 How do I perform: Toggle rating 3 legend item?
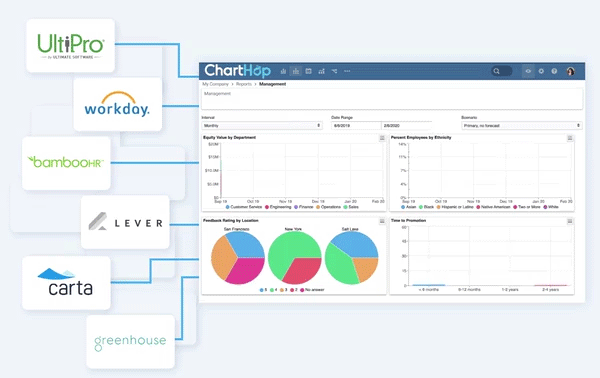[284, 290]
